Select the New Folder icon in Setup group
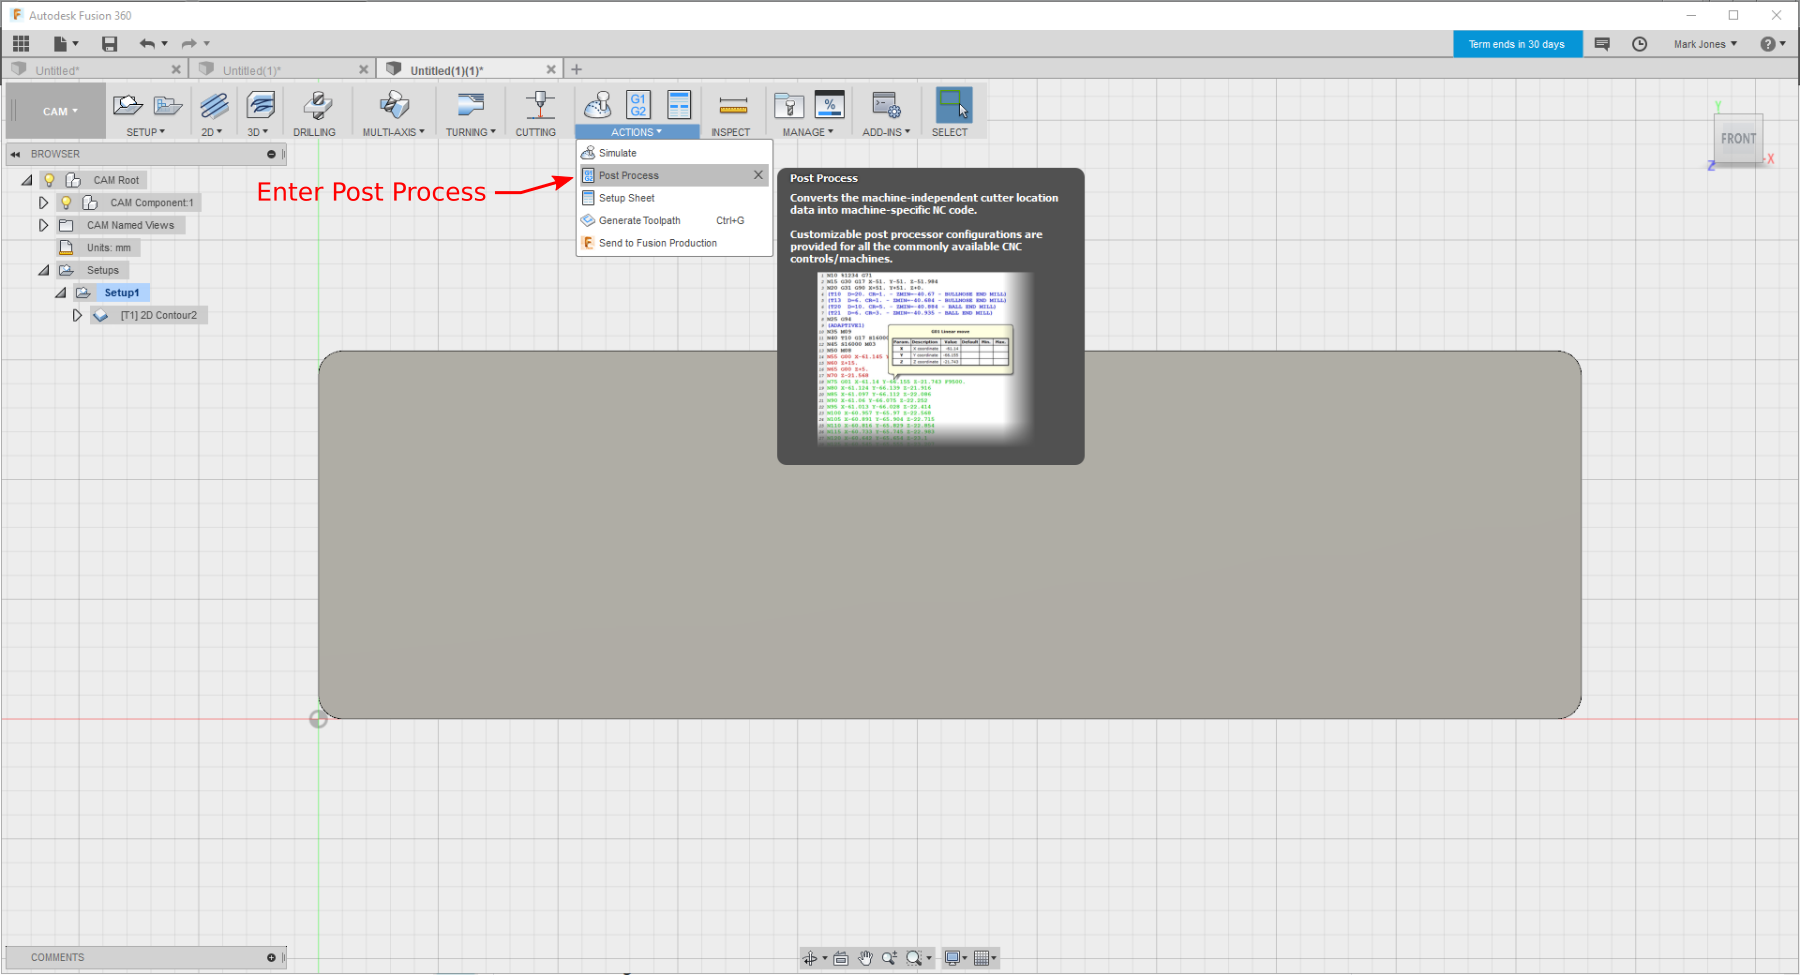This screenshot has height=975, width=1800. click(168, 105)
